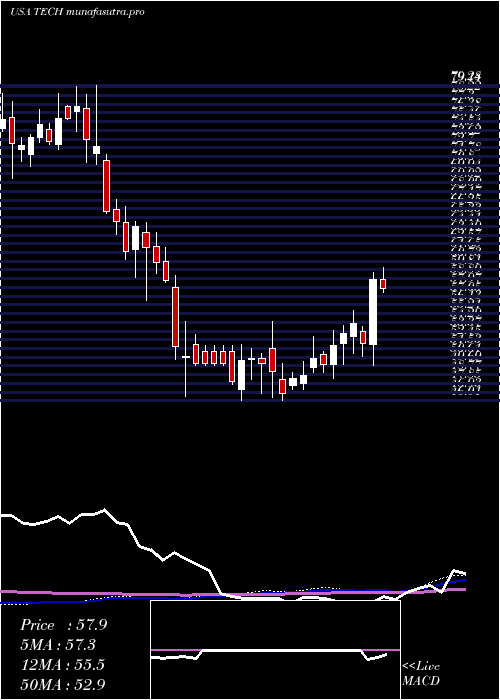Viewport: 500px width, 700px height.
Task: Click the 50MA : 52.9 value
Action: click(x=63, y=684)
